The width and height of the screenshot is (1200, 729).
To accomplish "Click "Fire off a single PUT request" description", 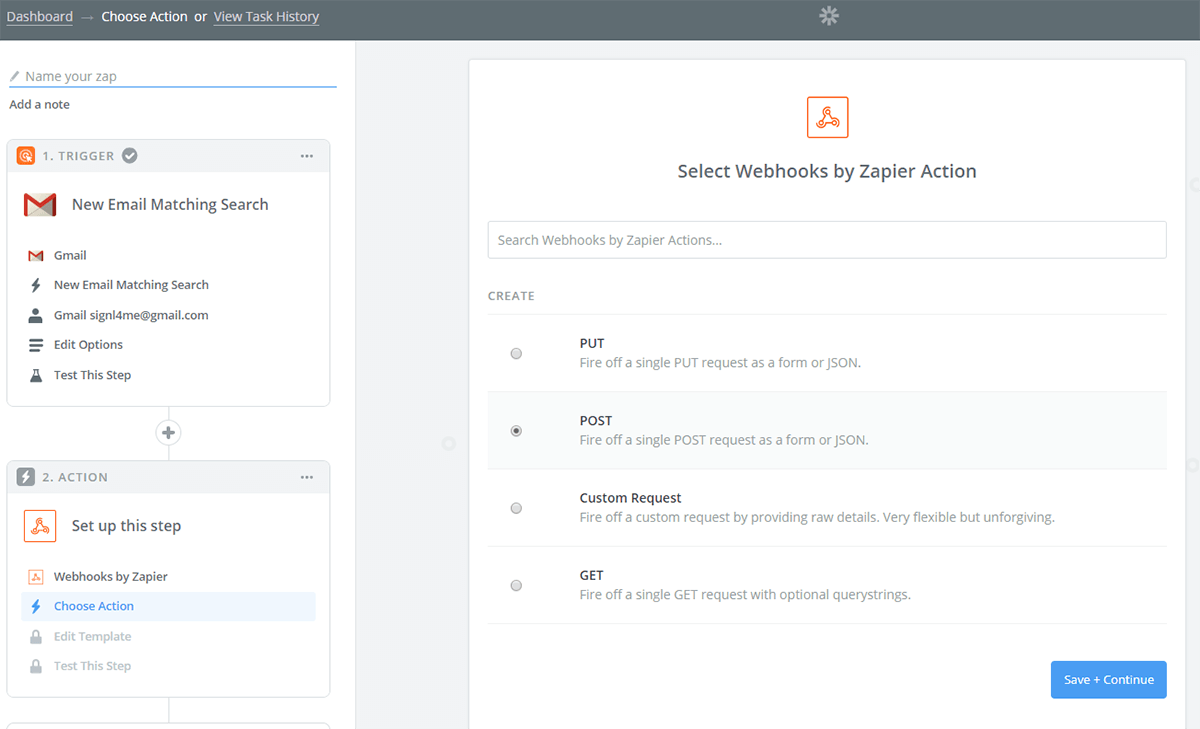I will pos(720,363).
